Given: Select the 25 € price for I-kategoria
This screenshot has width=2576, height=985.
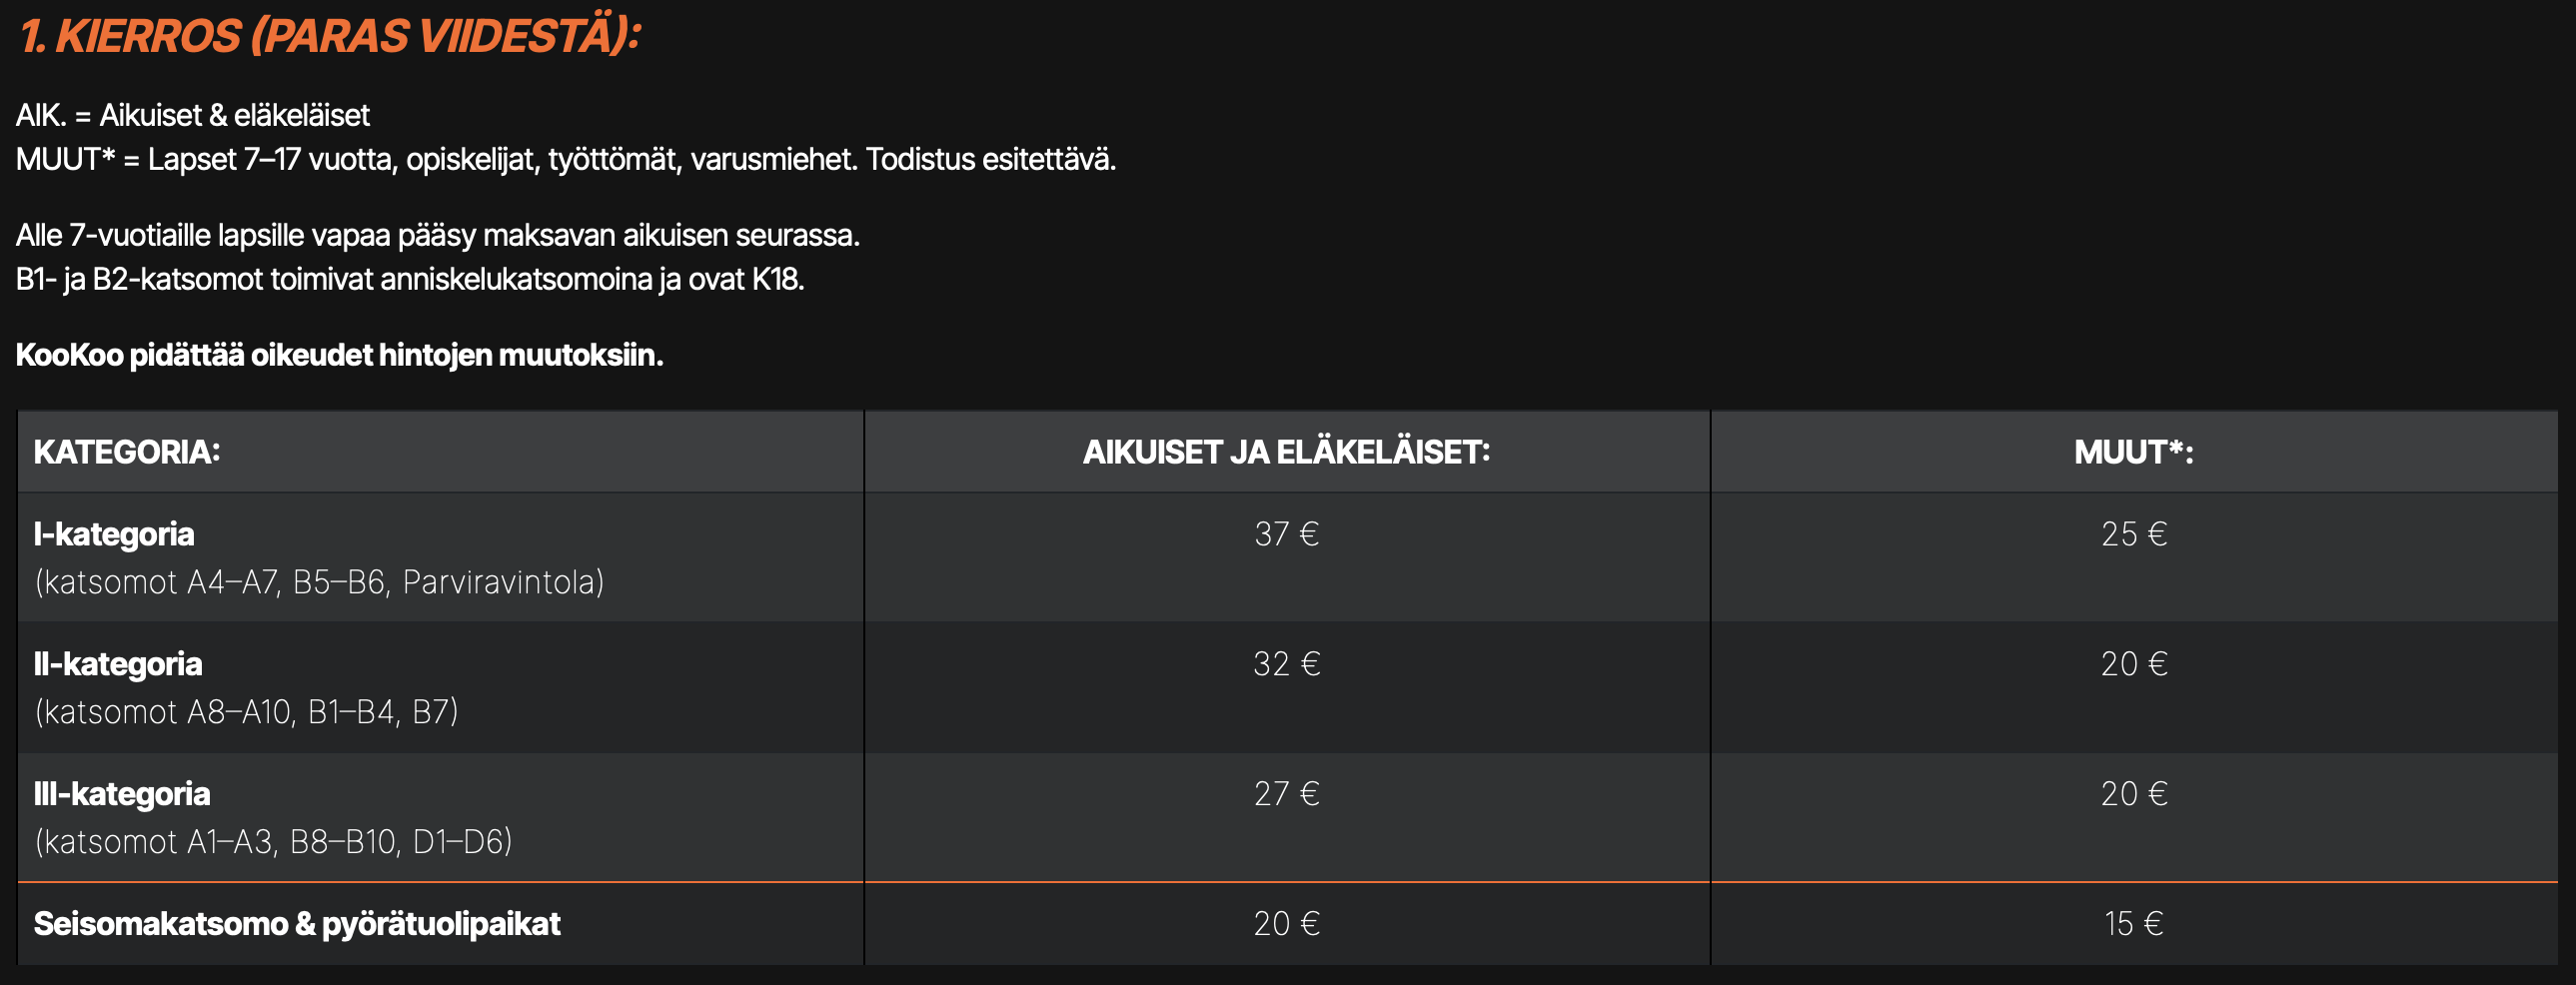Looking at the screenshot, I should 2133,534.
